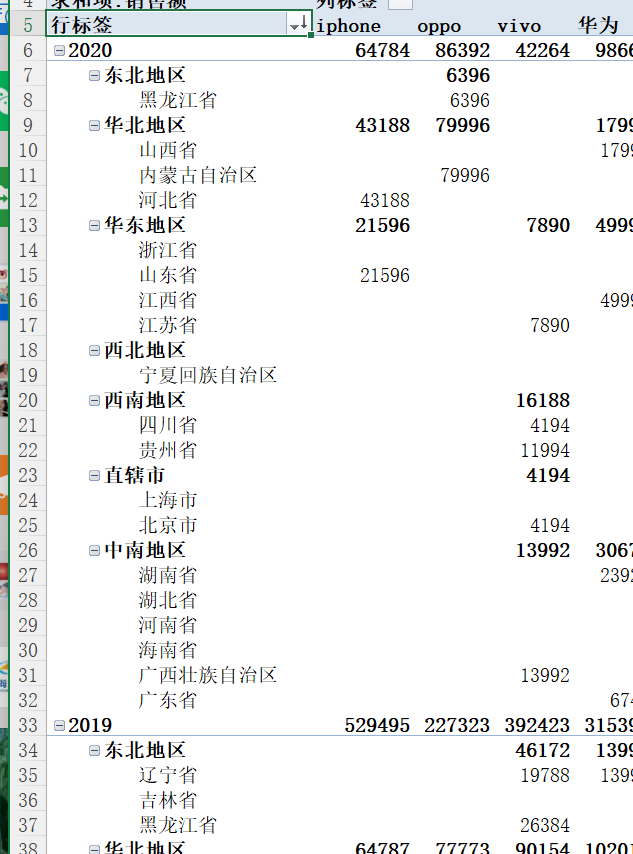Collapse the 2020 year group
This screenshot has height=854, width=633.
59,51
